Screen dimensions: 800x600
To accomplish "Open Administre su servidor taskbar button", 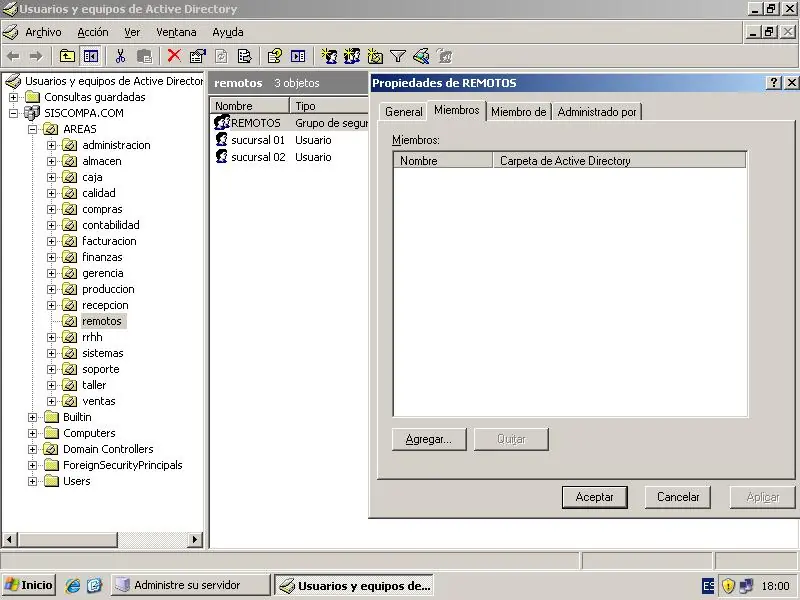I will [190, 585].
